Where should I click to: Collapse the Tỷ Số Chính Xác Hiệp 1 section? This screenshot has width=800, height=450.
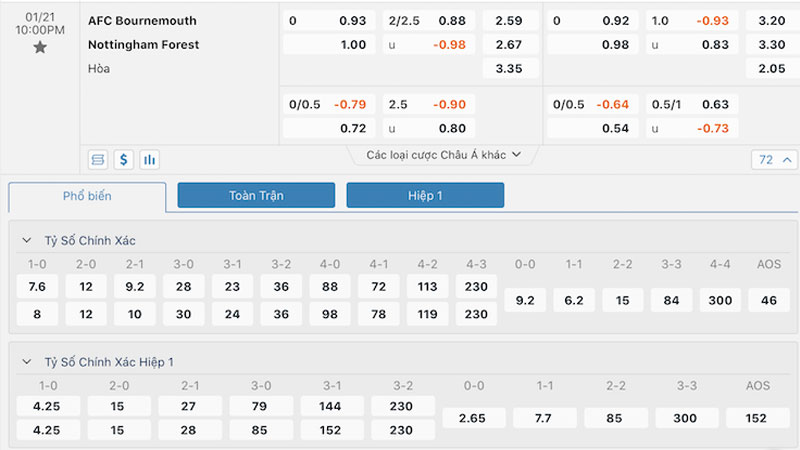click(25, 361)
